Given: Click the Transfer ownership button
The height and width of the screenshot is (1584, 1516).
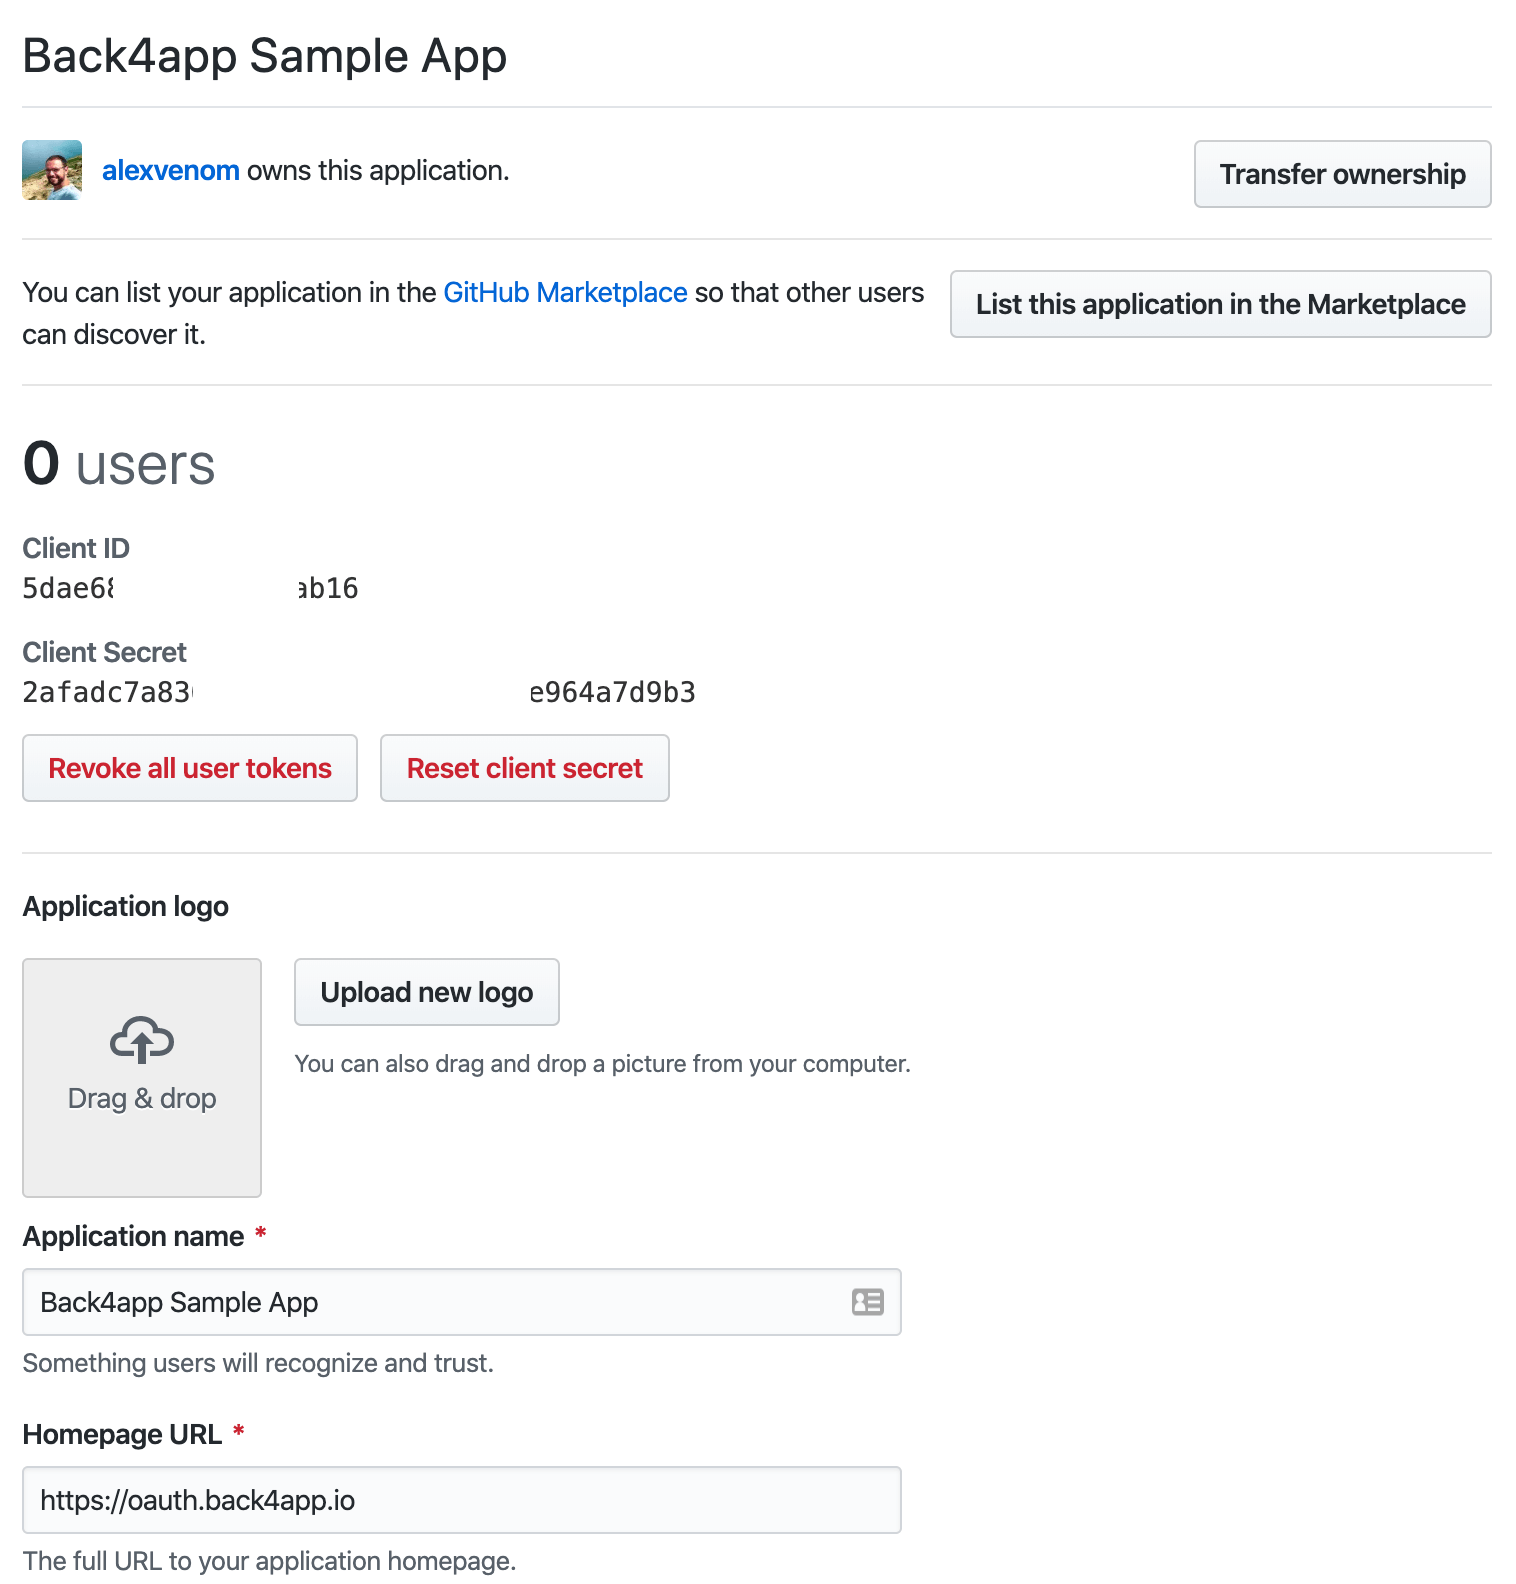Looking at the screenshot, I should click(x=1341, y=174).
